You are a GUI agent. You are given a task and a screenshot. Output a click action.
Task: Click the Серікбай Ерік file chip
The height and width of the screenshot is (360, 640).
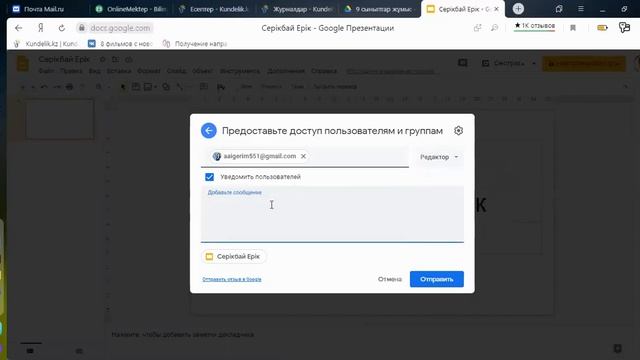(233, 257)
